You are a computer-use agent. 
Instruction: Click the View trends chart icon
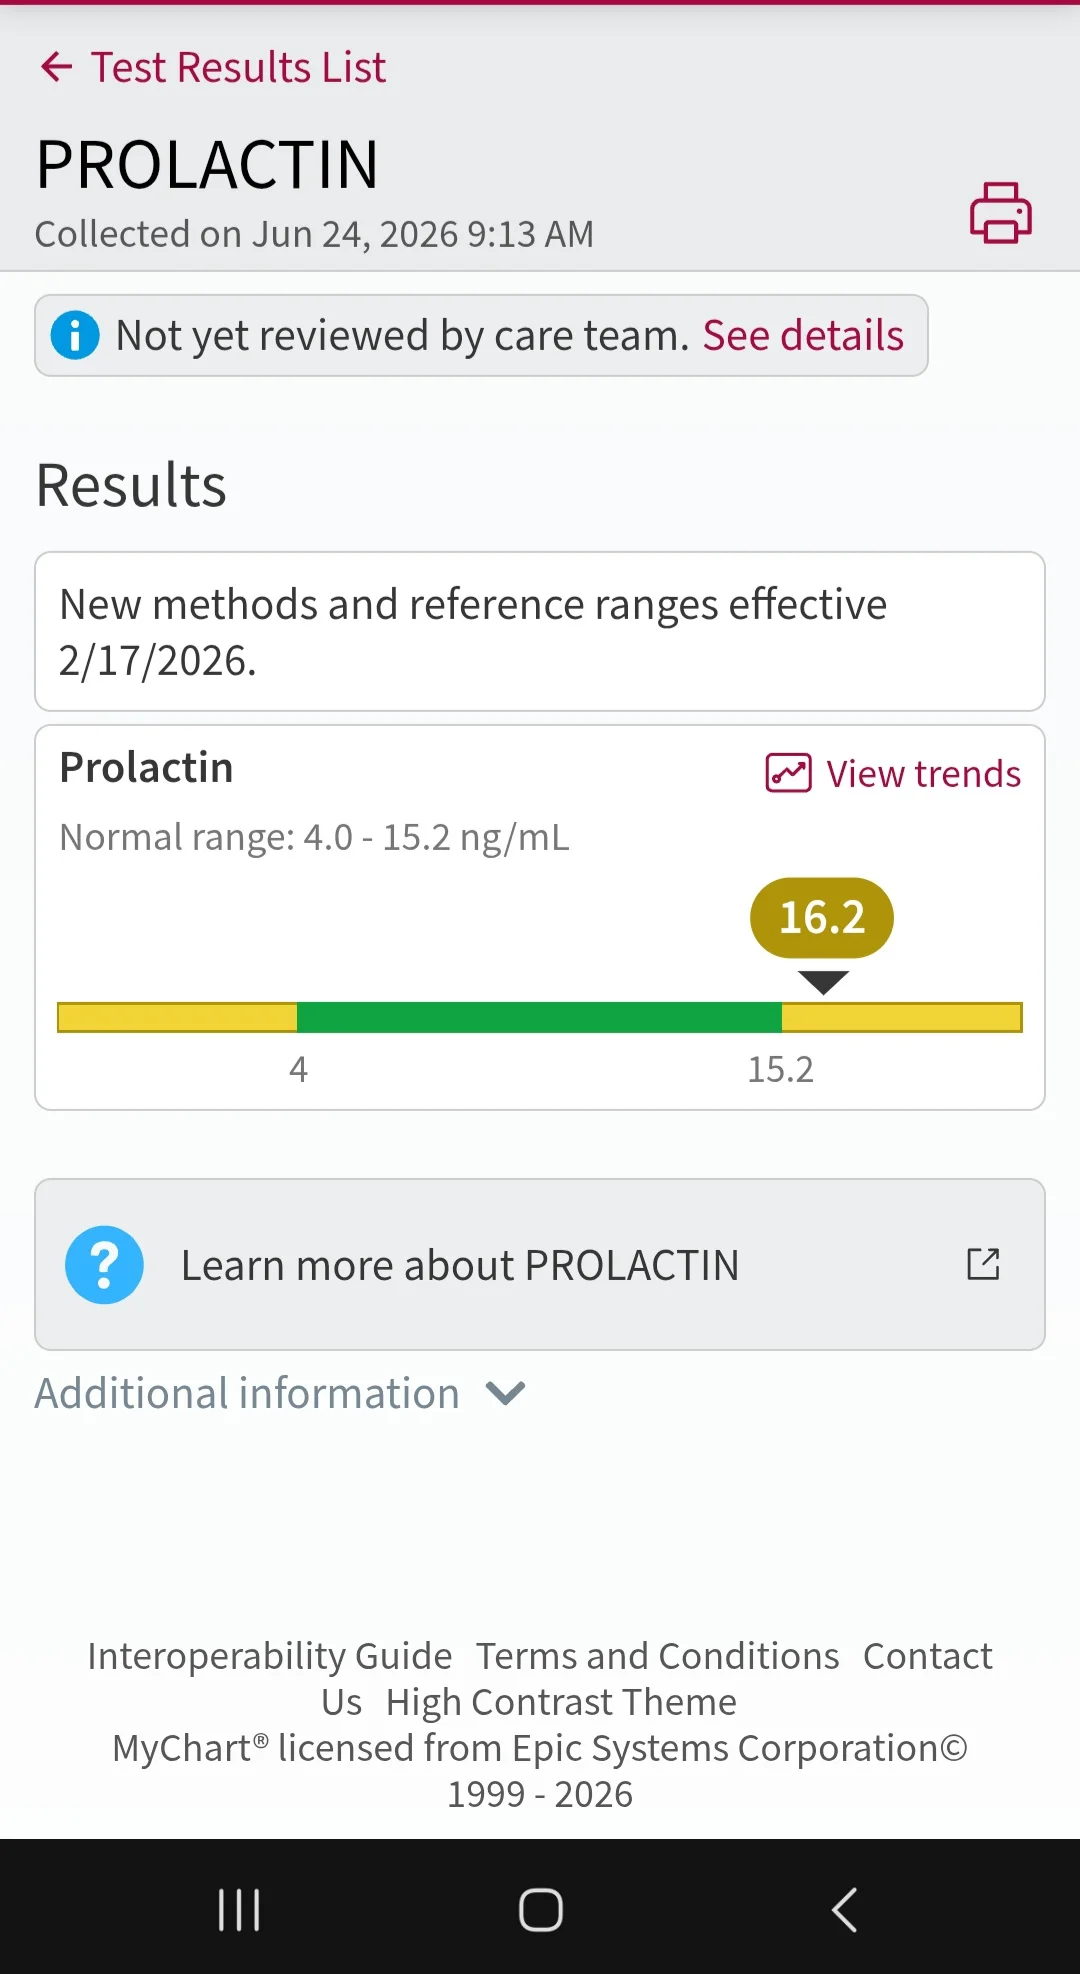tap(788, 773)
